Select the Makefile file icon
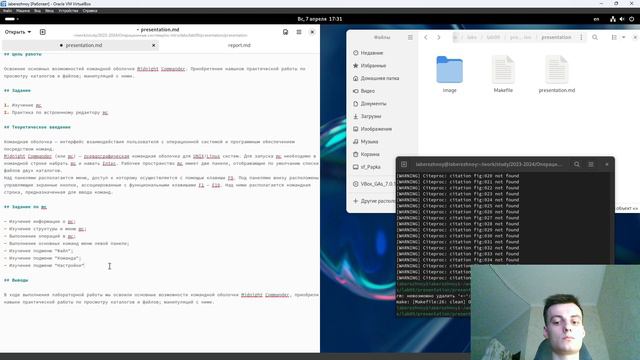The image size is (640, 360). point(503,69)
